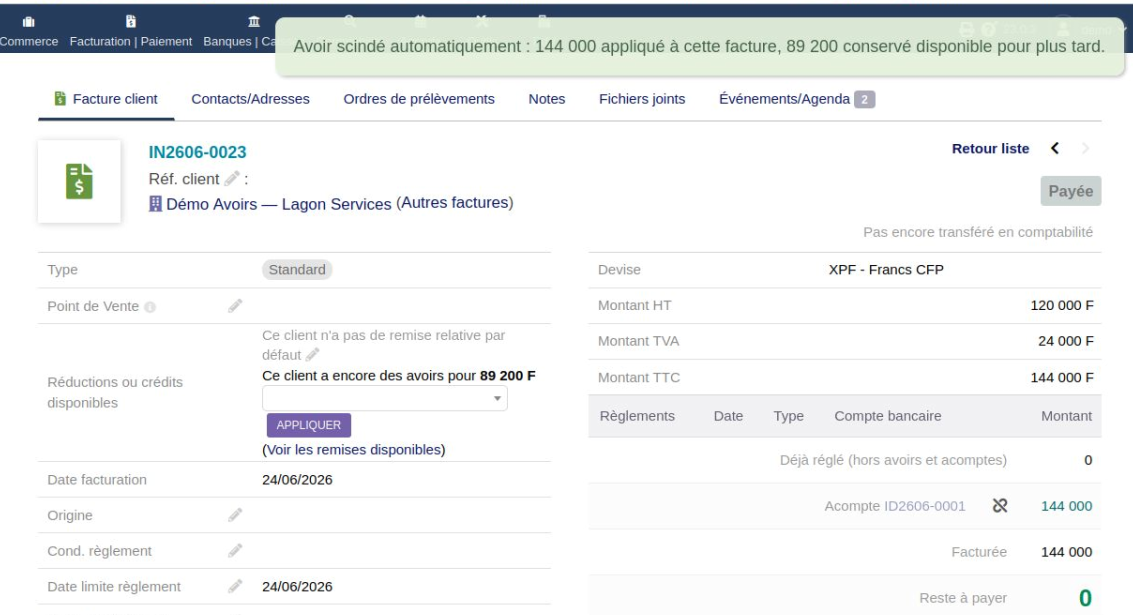The height and width of the screenshot is (615, 1133).
Task: Unlink the Acompte ID2606-0001 credit icon
Action: tap(1000, 506)
